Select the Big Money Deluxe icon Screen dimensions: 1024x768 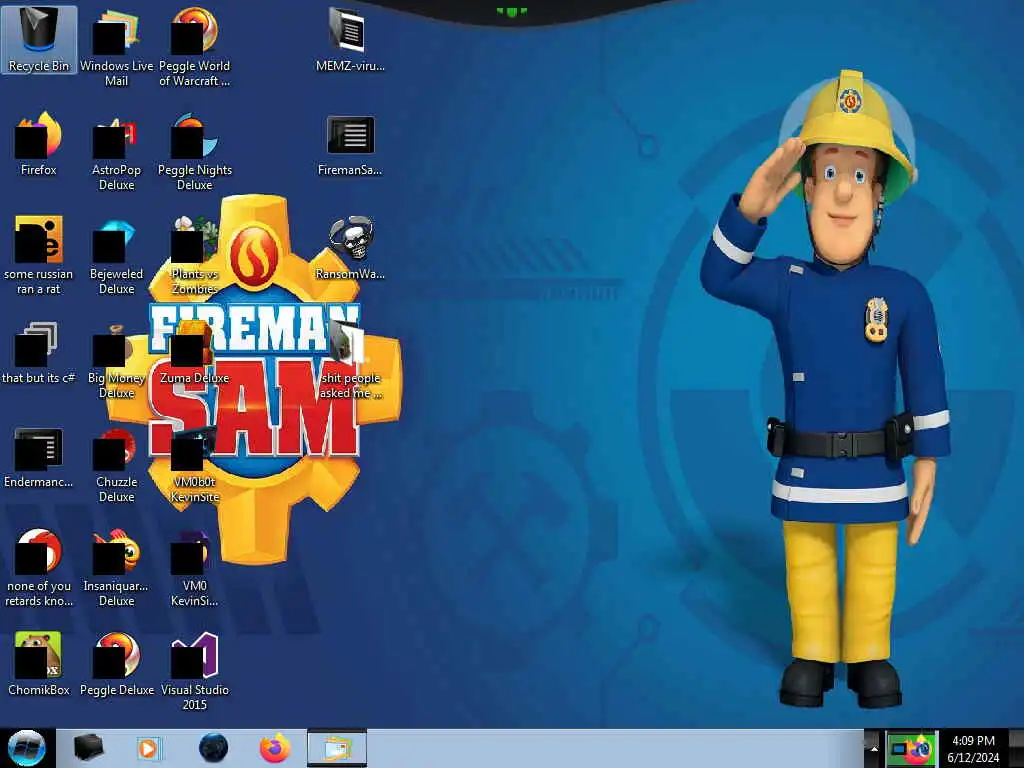pos(116,360)
